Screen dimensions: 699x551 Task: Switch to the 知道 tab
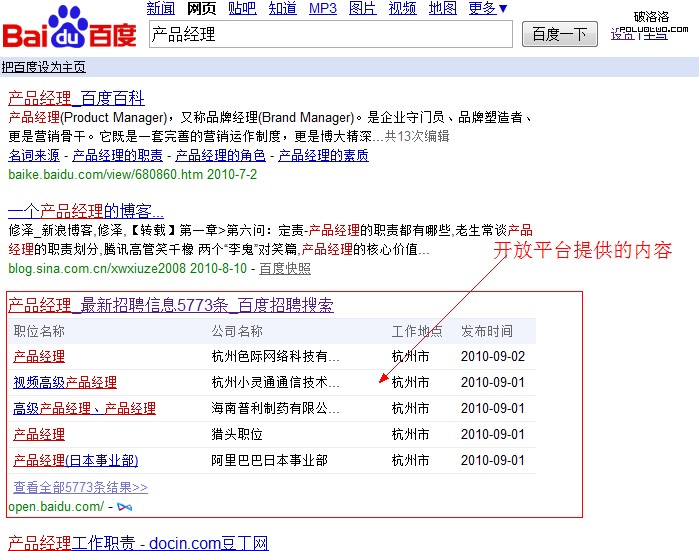(283, 8)
